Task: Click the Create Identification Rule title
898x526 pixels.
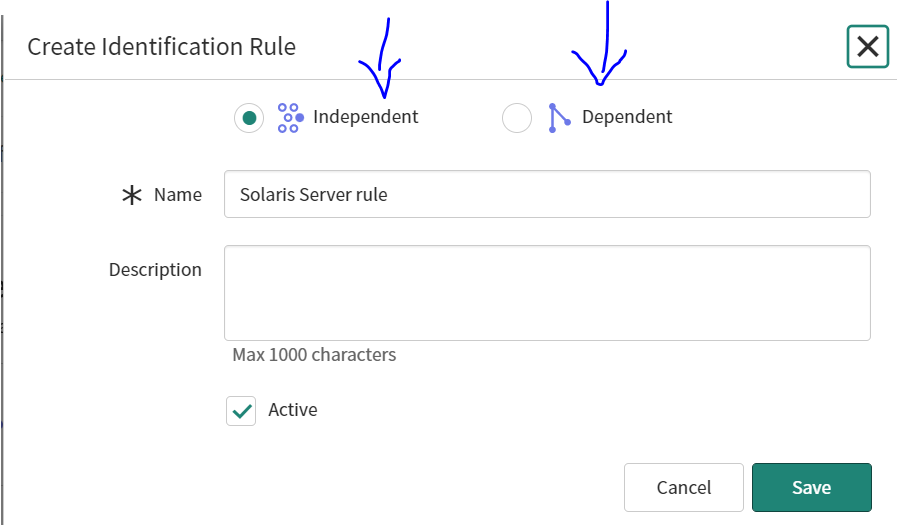Action: click(x=162, y=46)
